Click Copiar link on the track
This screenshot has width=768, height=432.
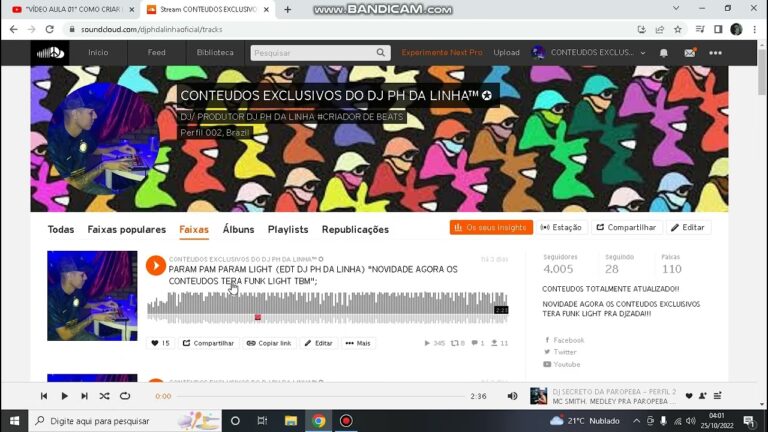[x=269, y=343]
